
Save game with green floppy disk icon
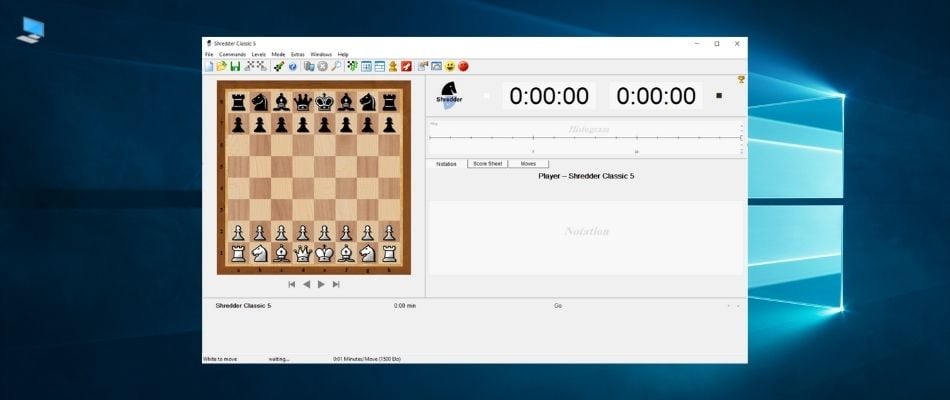(235, 66)
